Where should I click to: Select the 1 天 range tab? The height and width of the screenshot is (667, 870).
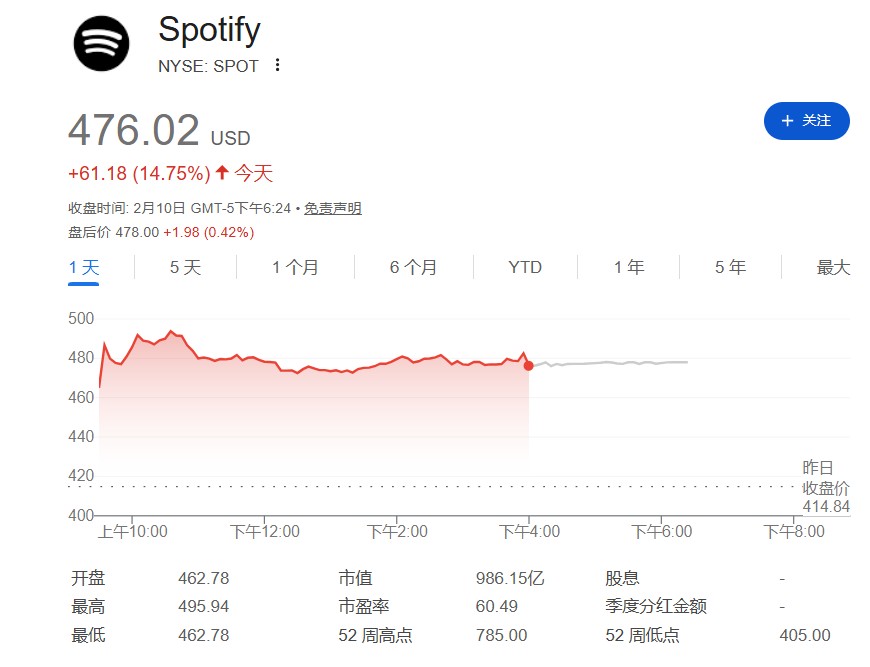coord(84,267)
